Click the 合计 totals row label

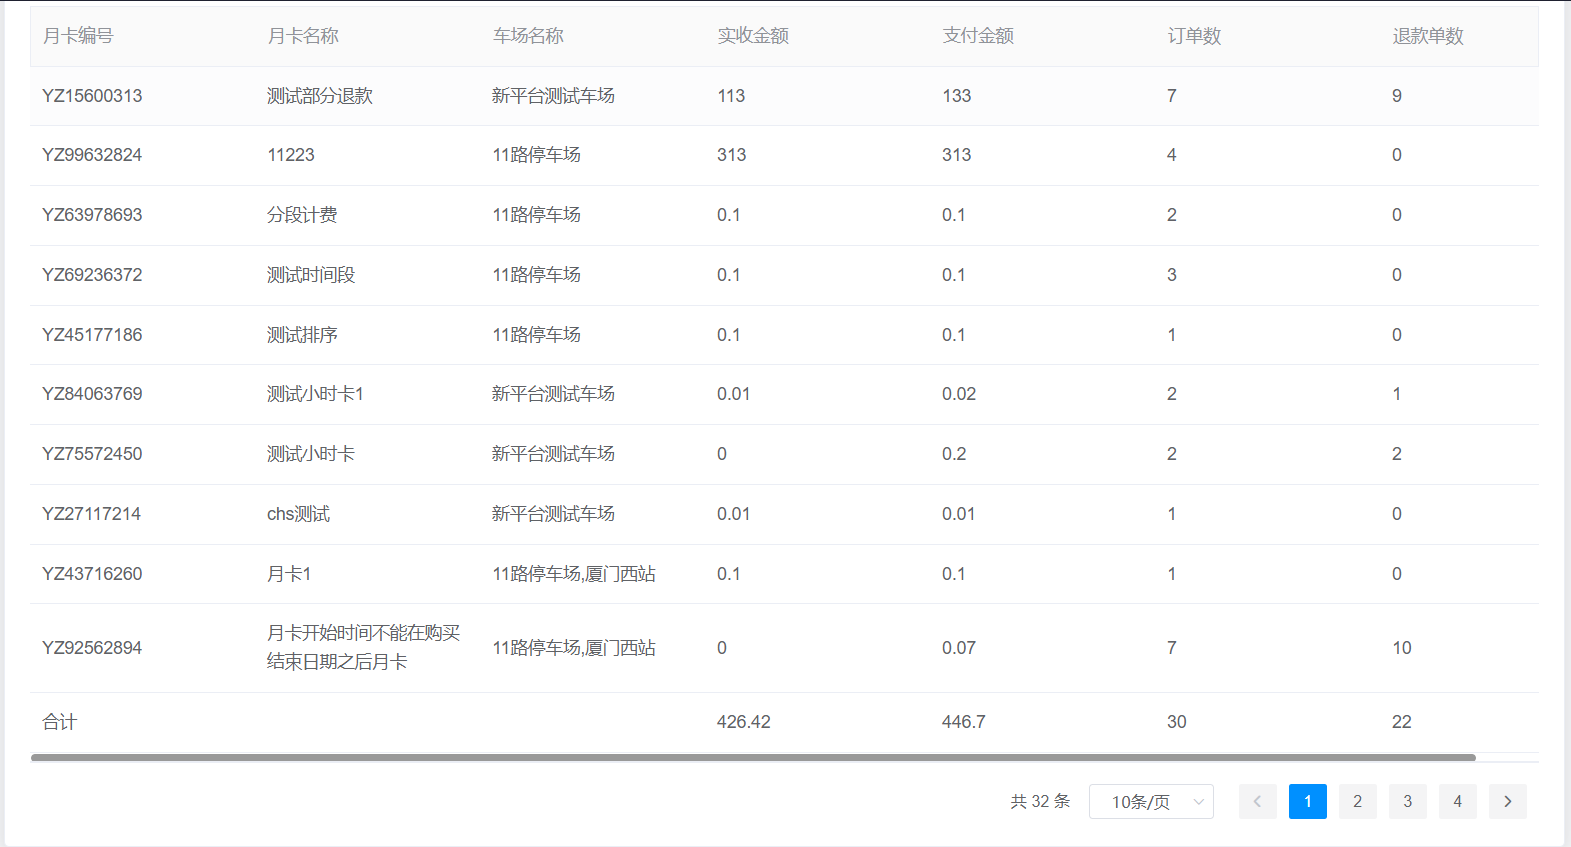[x=59, y=722]
